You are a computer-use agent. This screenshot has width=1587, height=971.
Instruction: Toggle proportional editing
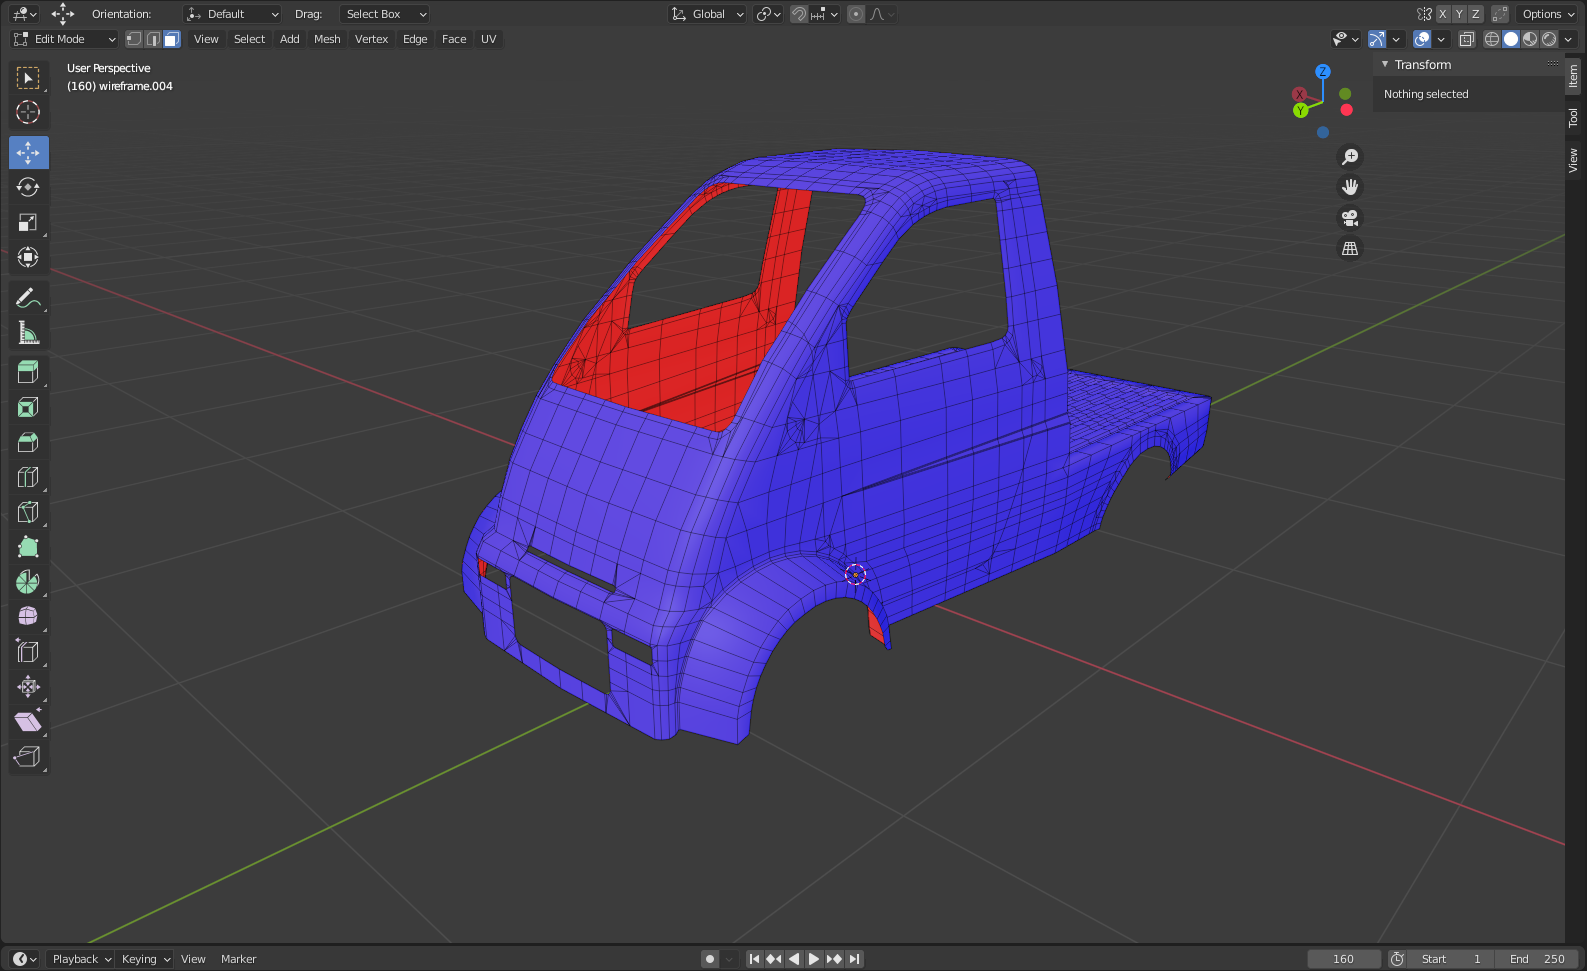tap(856, 14)
